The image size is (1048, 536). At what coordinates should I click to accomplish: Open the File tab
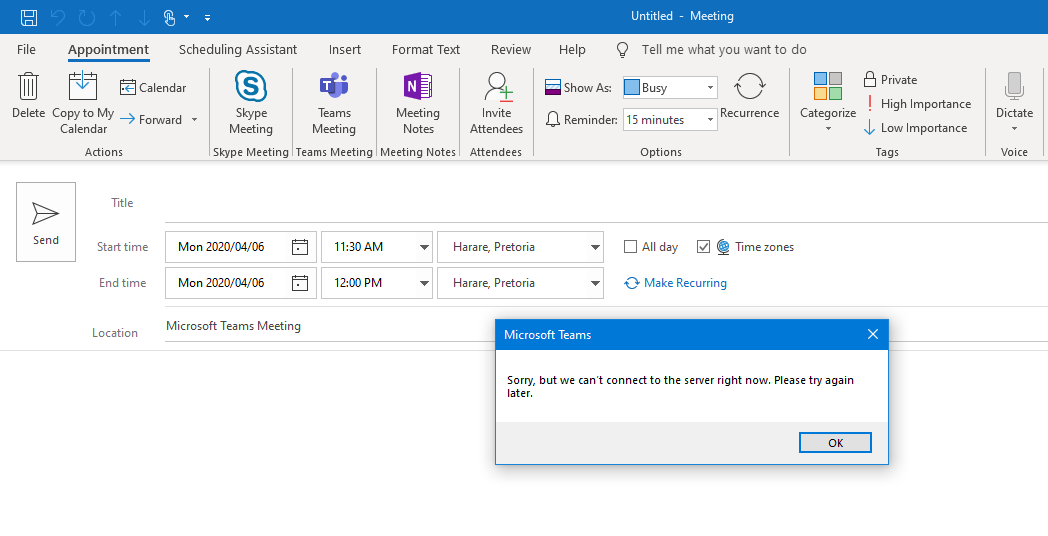(x=26, y=49)
